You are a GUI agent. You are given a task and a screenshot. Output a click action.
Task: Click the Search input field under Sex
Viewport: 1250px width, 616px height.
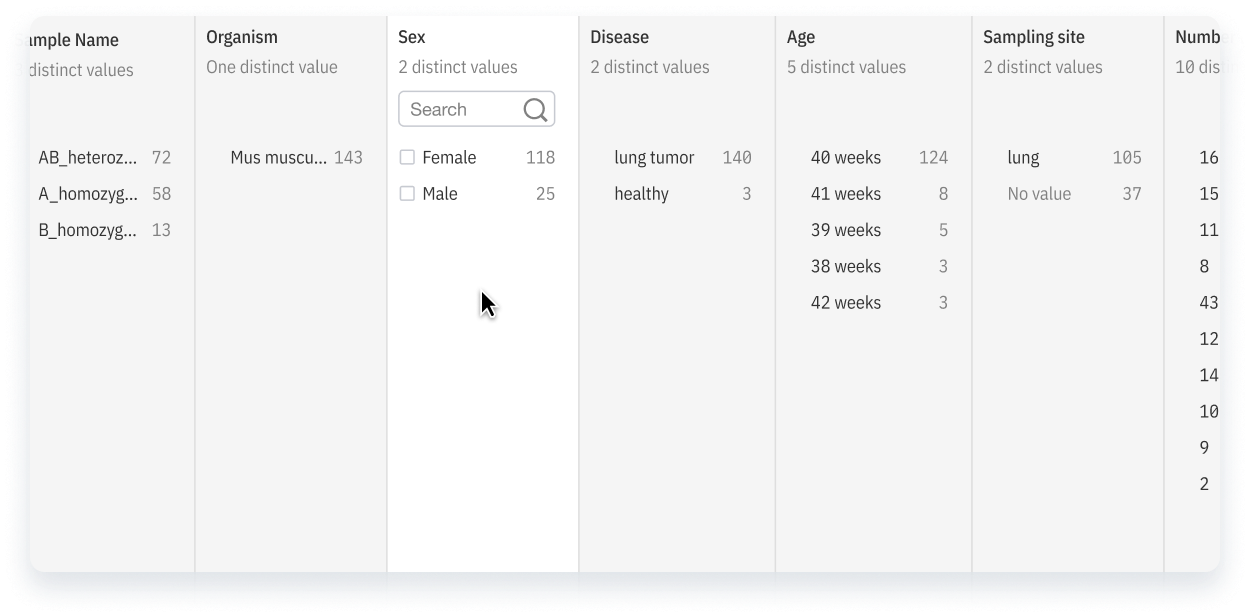(x=460, y=110)
